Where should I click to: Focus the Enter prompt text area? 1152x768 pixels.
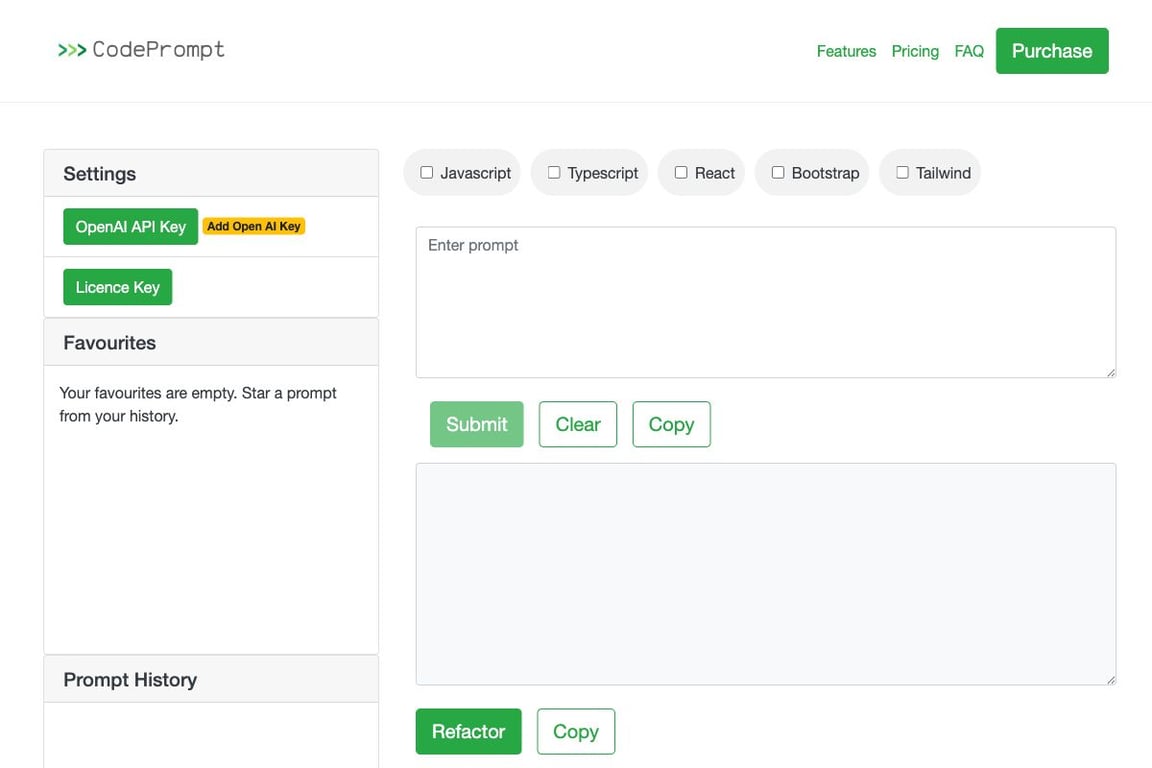(x=765, y=302)
